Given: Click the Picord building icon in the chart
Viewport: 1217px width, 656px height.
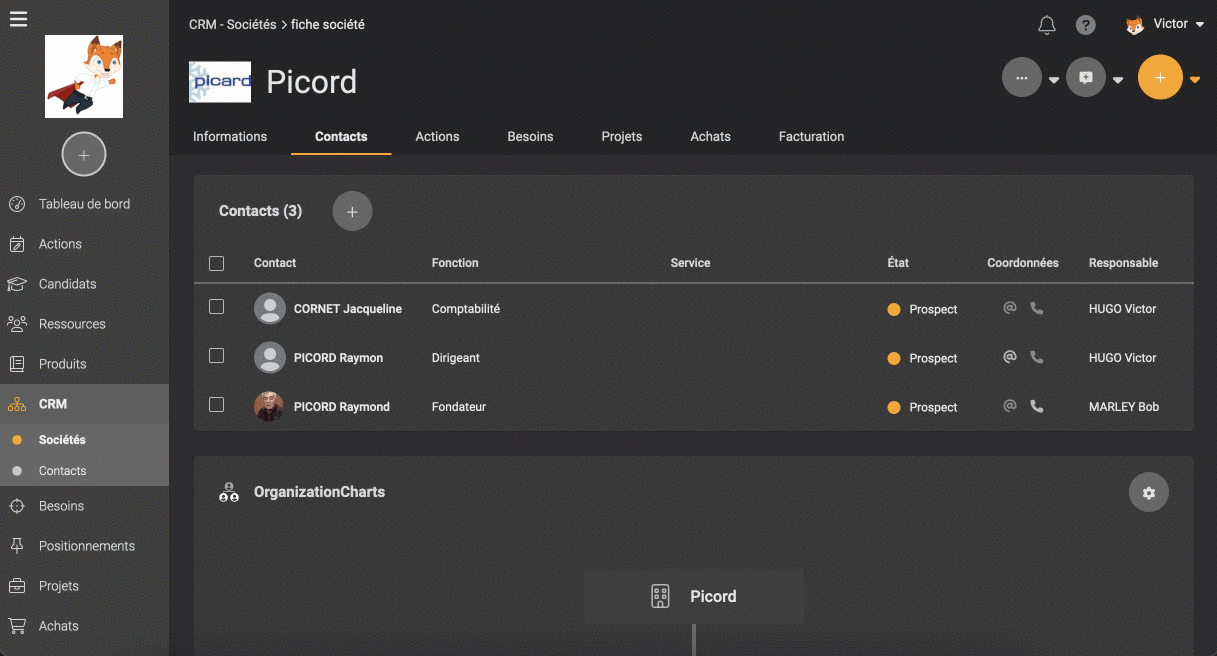Looking at the screenshot, I should (660, 597).
